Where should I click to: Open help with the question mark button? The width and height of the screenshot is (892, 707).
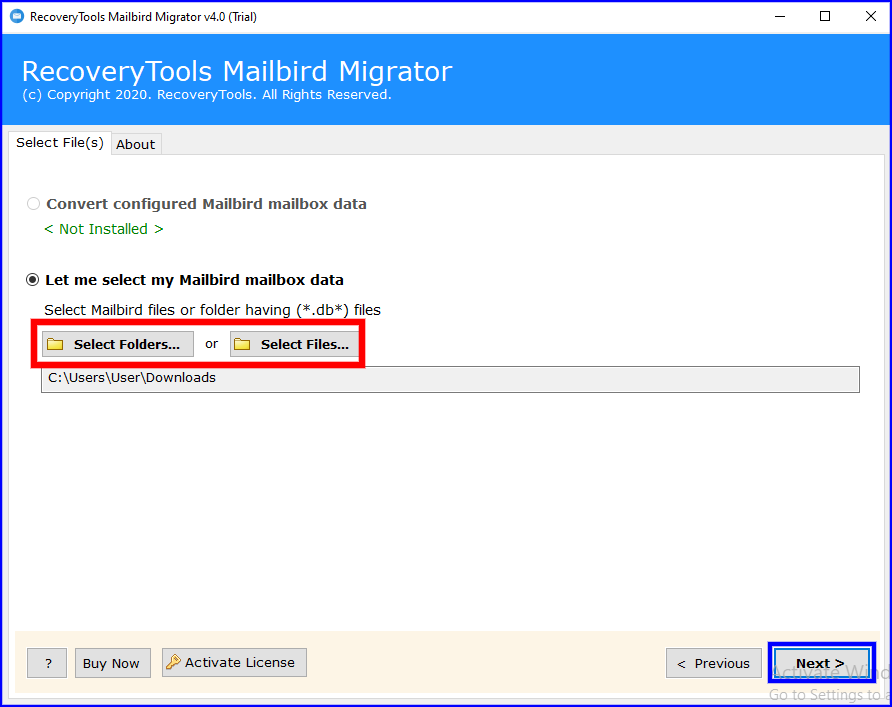pos(47,663)
